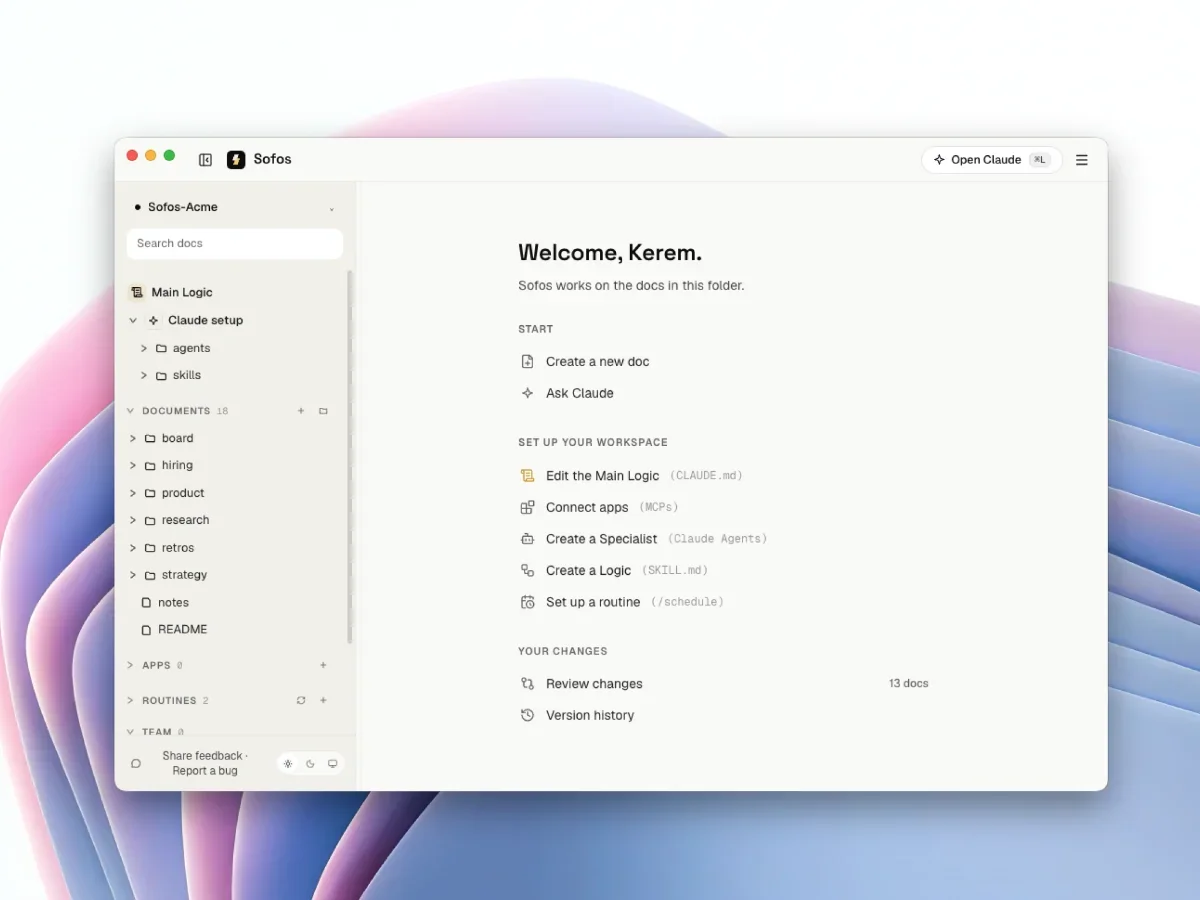Click Edit the Main Logic
The width and height of the screenshot is (1200, 900).
[x=602, y=476]
